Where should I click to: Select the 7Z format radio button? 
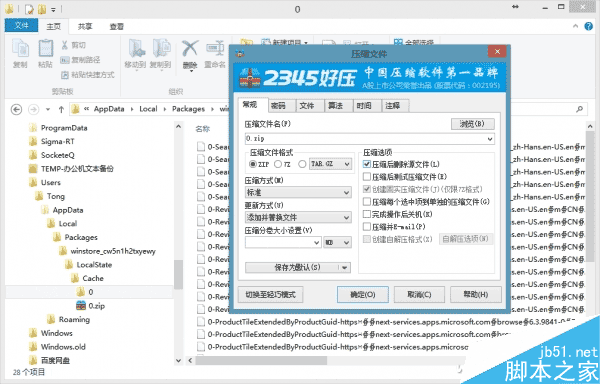pos(278,164)
